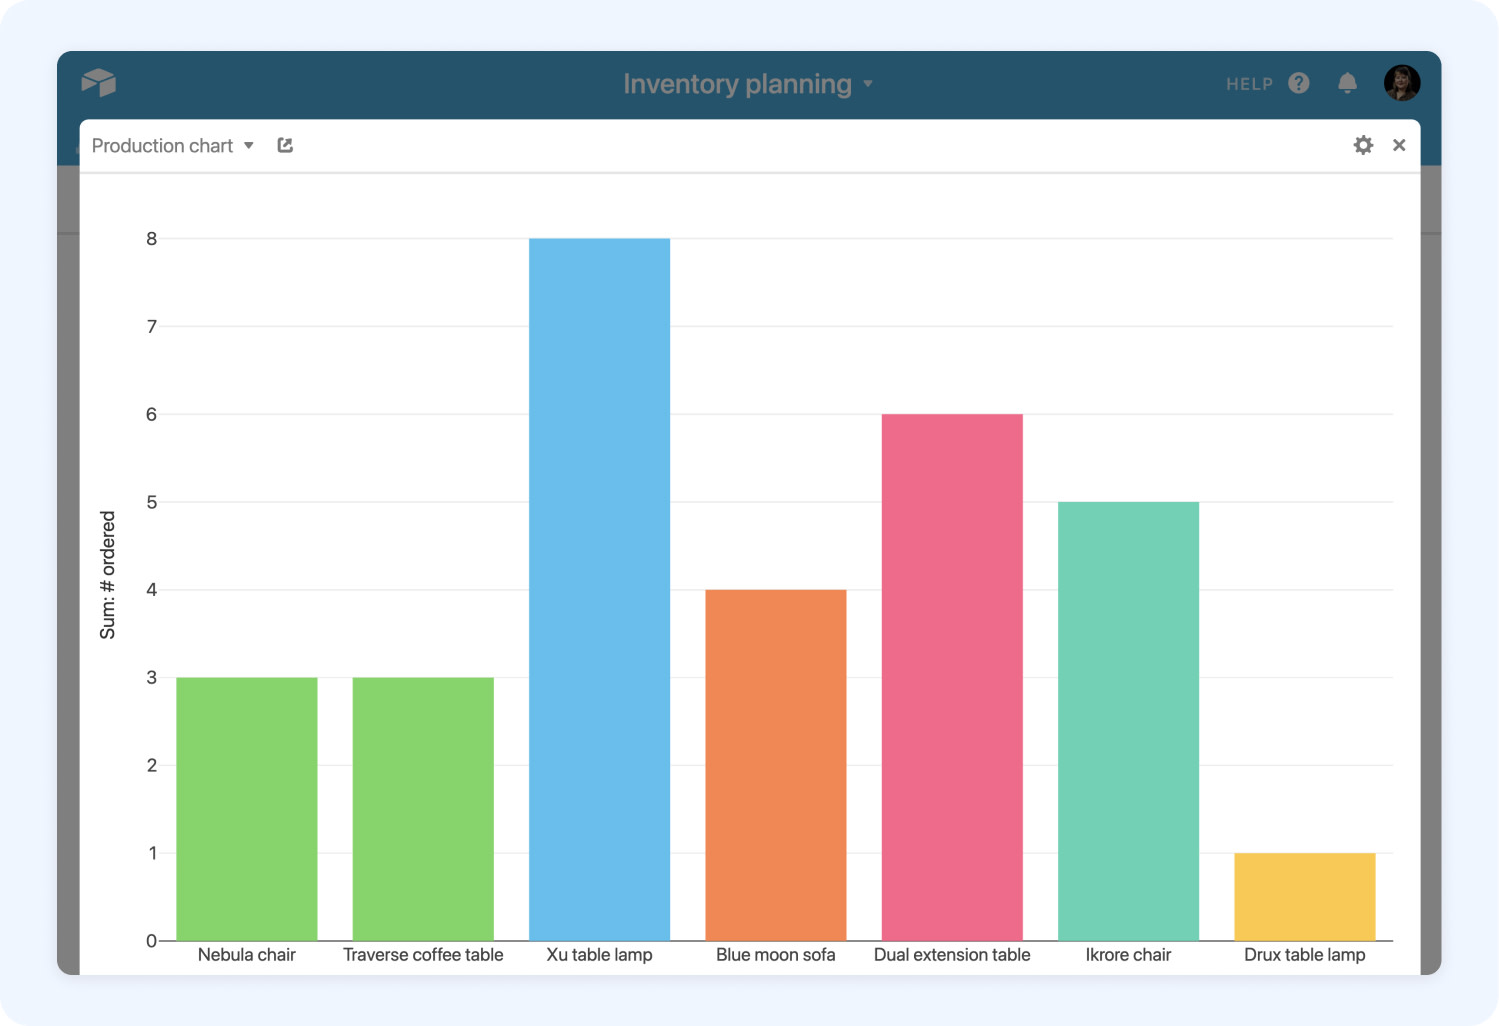Open chart settings with the gear icon

[x=1364, y=145]
